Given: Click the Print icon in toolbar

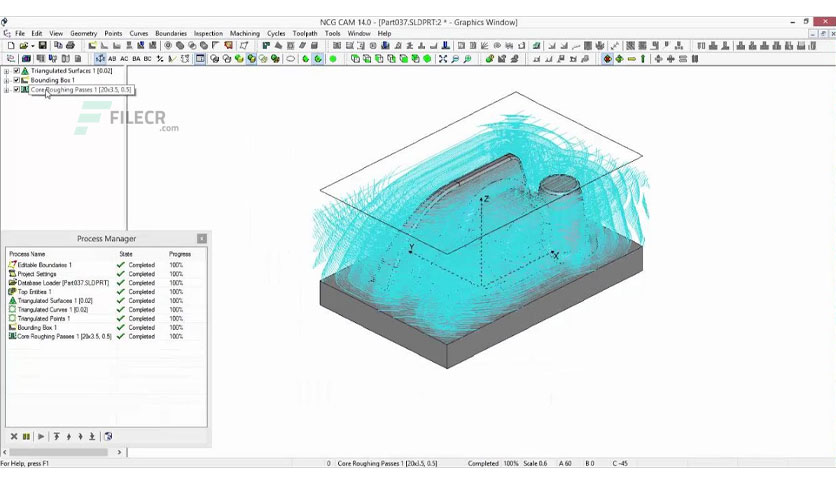Looking at the screenshot, I should 70,46.
